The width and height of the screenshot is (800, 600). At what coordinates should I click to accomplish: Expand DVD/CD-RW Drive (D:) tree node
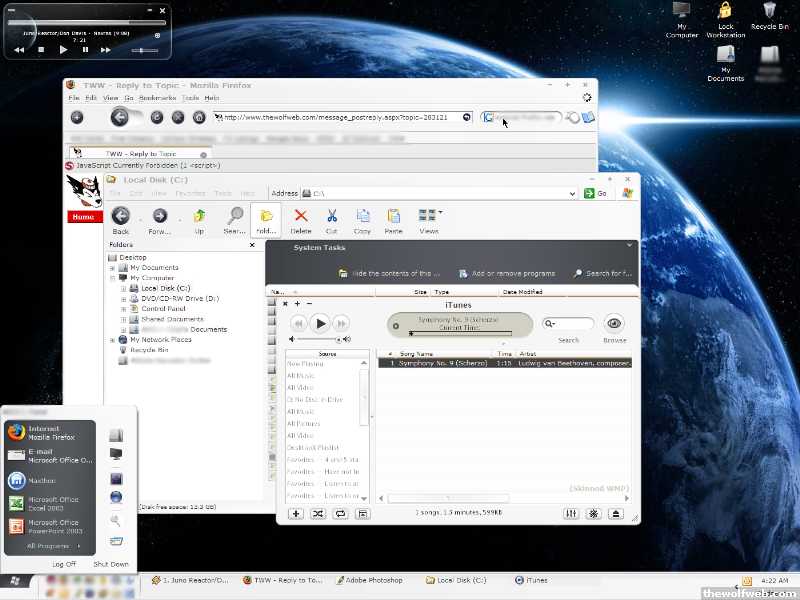click(123, 298)
